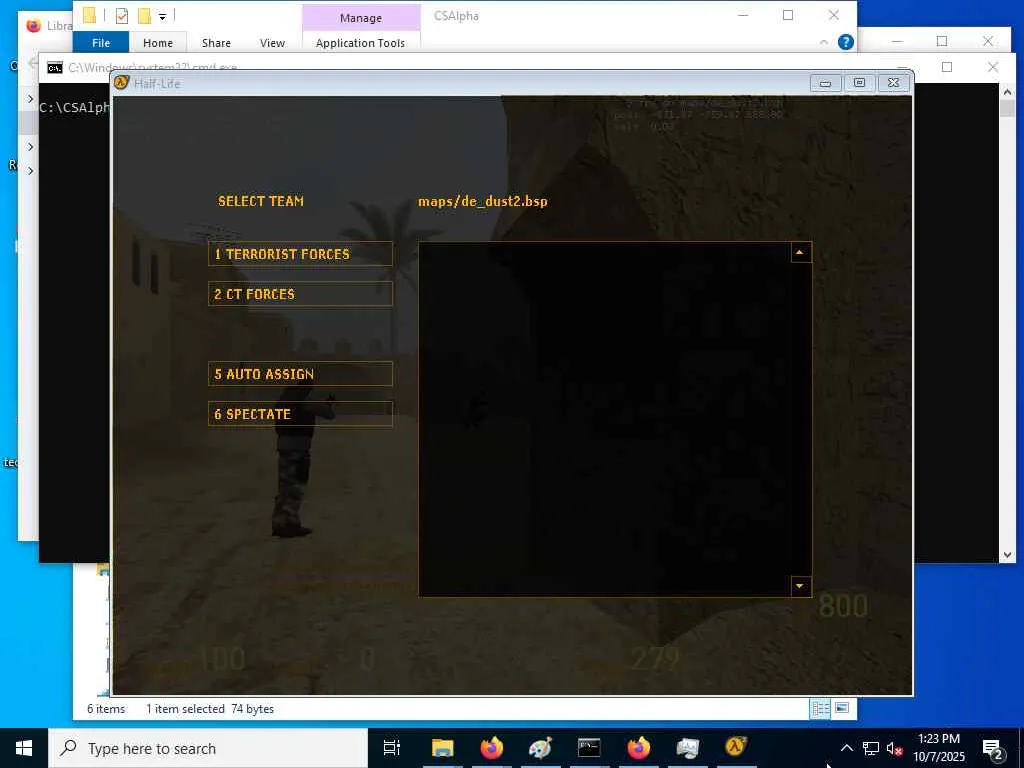Click Properties checkmark icon in quick access toolbar
Image resolution: width=1024 pixels, height=768 pixels.
pos(121,16)
